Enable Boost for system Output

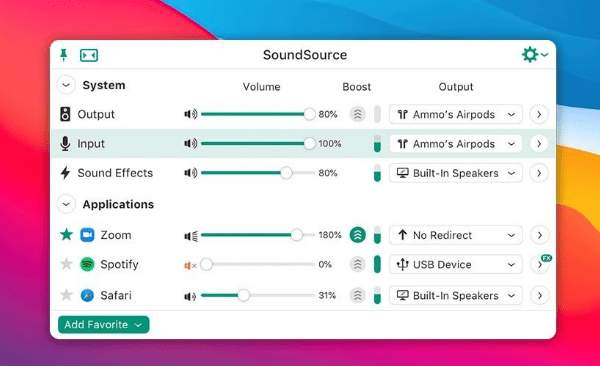pyautogui.click(x=358, y=114)
